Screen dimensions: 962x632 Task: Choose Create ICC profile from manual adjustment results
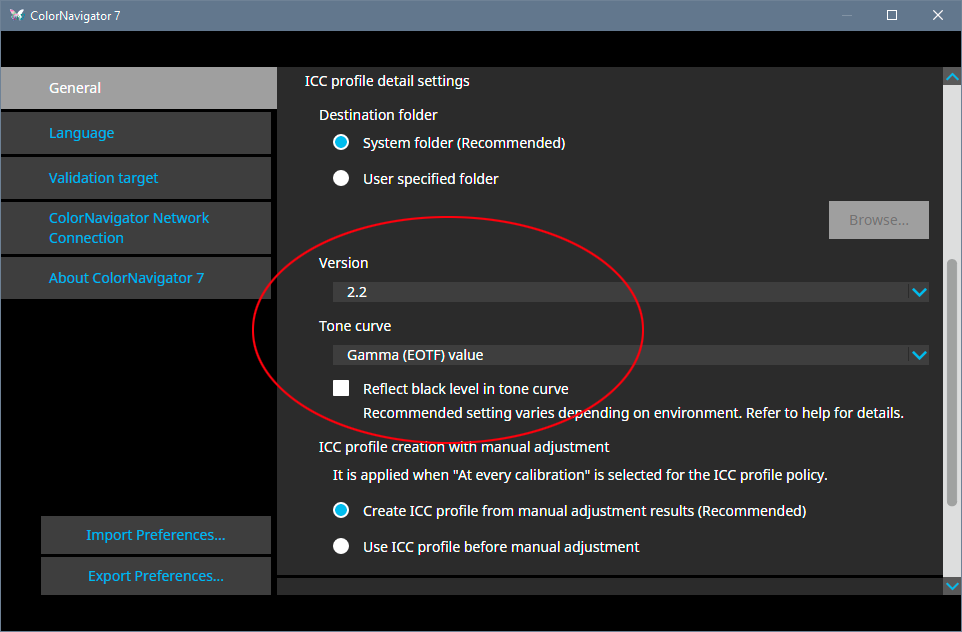(x=340, y=510)
